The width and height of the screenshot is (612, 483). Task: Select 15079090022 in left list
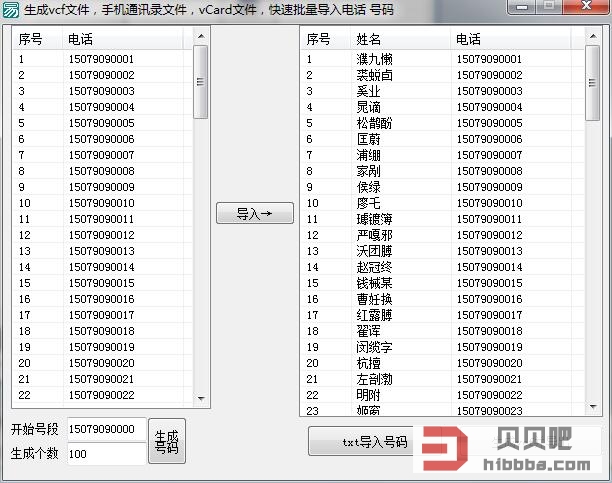101,395
